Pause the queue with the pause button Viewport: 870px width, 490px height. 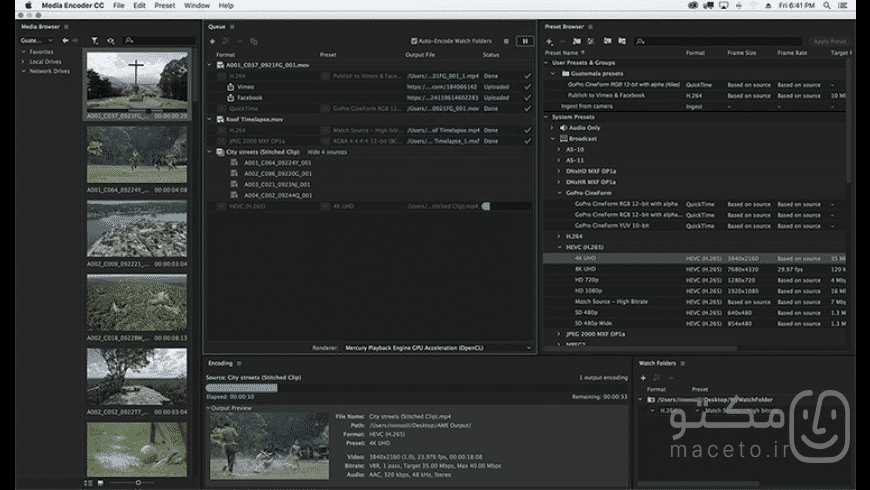pyautogui.click(x=525, y=41)
